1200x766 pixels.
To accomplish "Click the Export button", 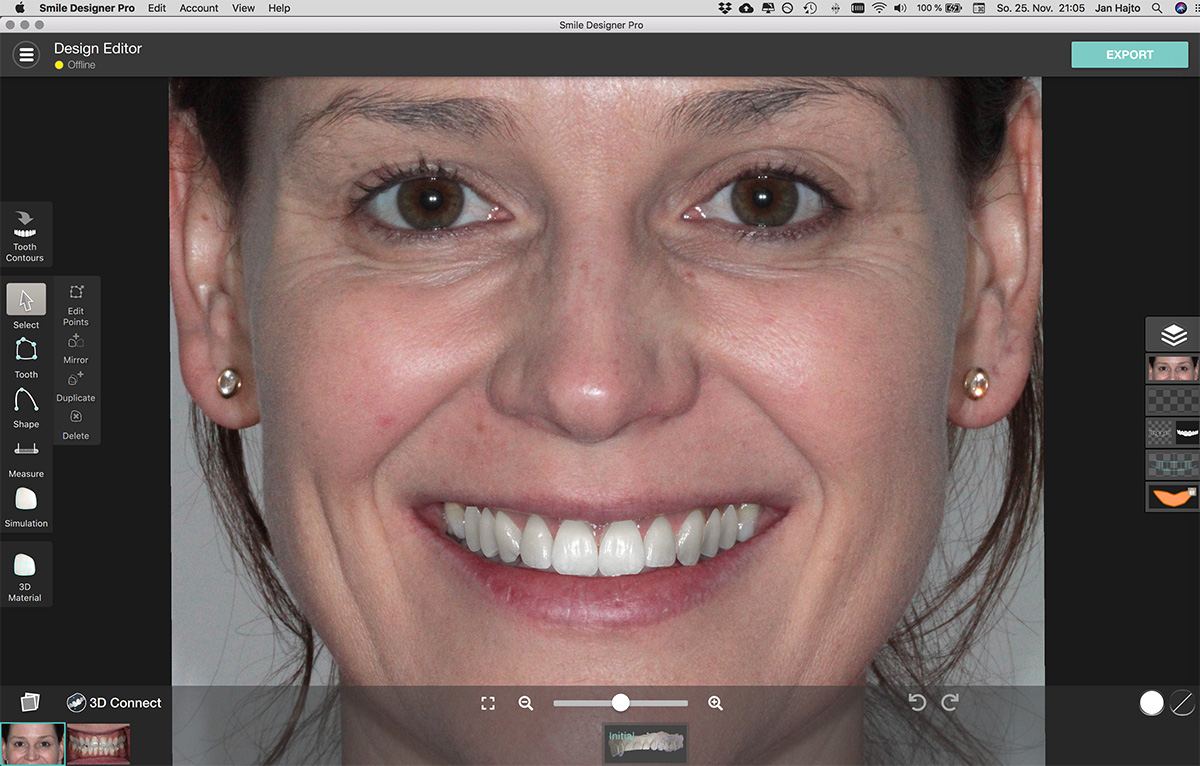I will tap(1130, 55).
